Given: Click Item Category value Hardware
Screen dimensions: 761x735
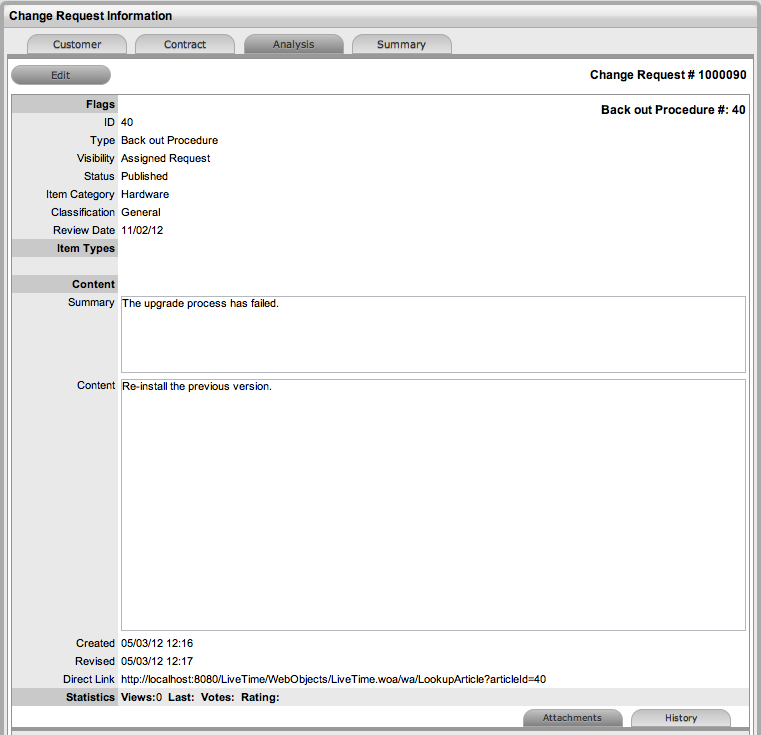Looking at the screenshot, I should (145, 194).
